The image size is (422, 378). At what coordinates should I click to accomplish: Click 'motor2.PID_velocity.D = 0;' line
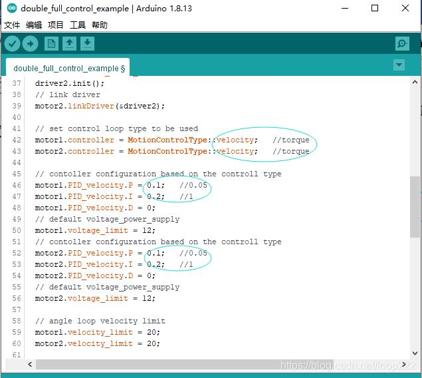click(x=95, y=276)
